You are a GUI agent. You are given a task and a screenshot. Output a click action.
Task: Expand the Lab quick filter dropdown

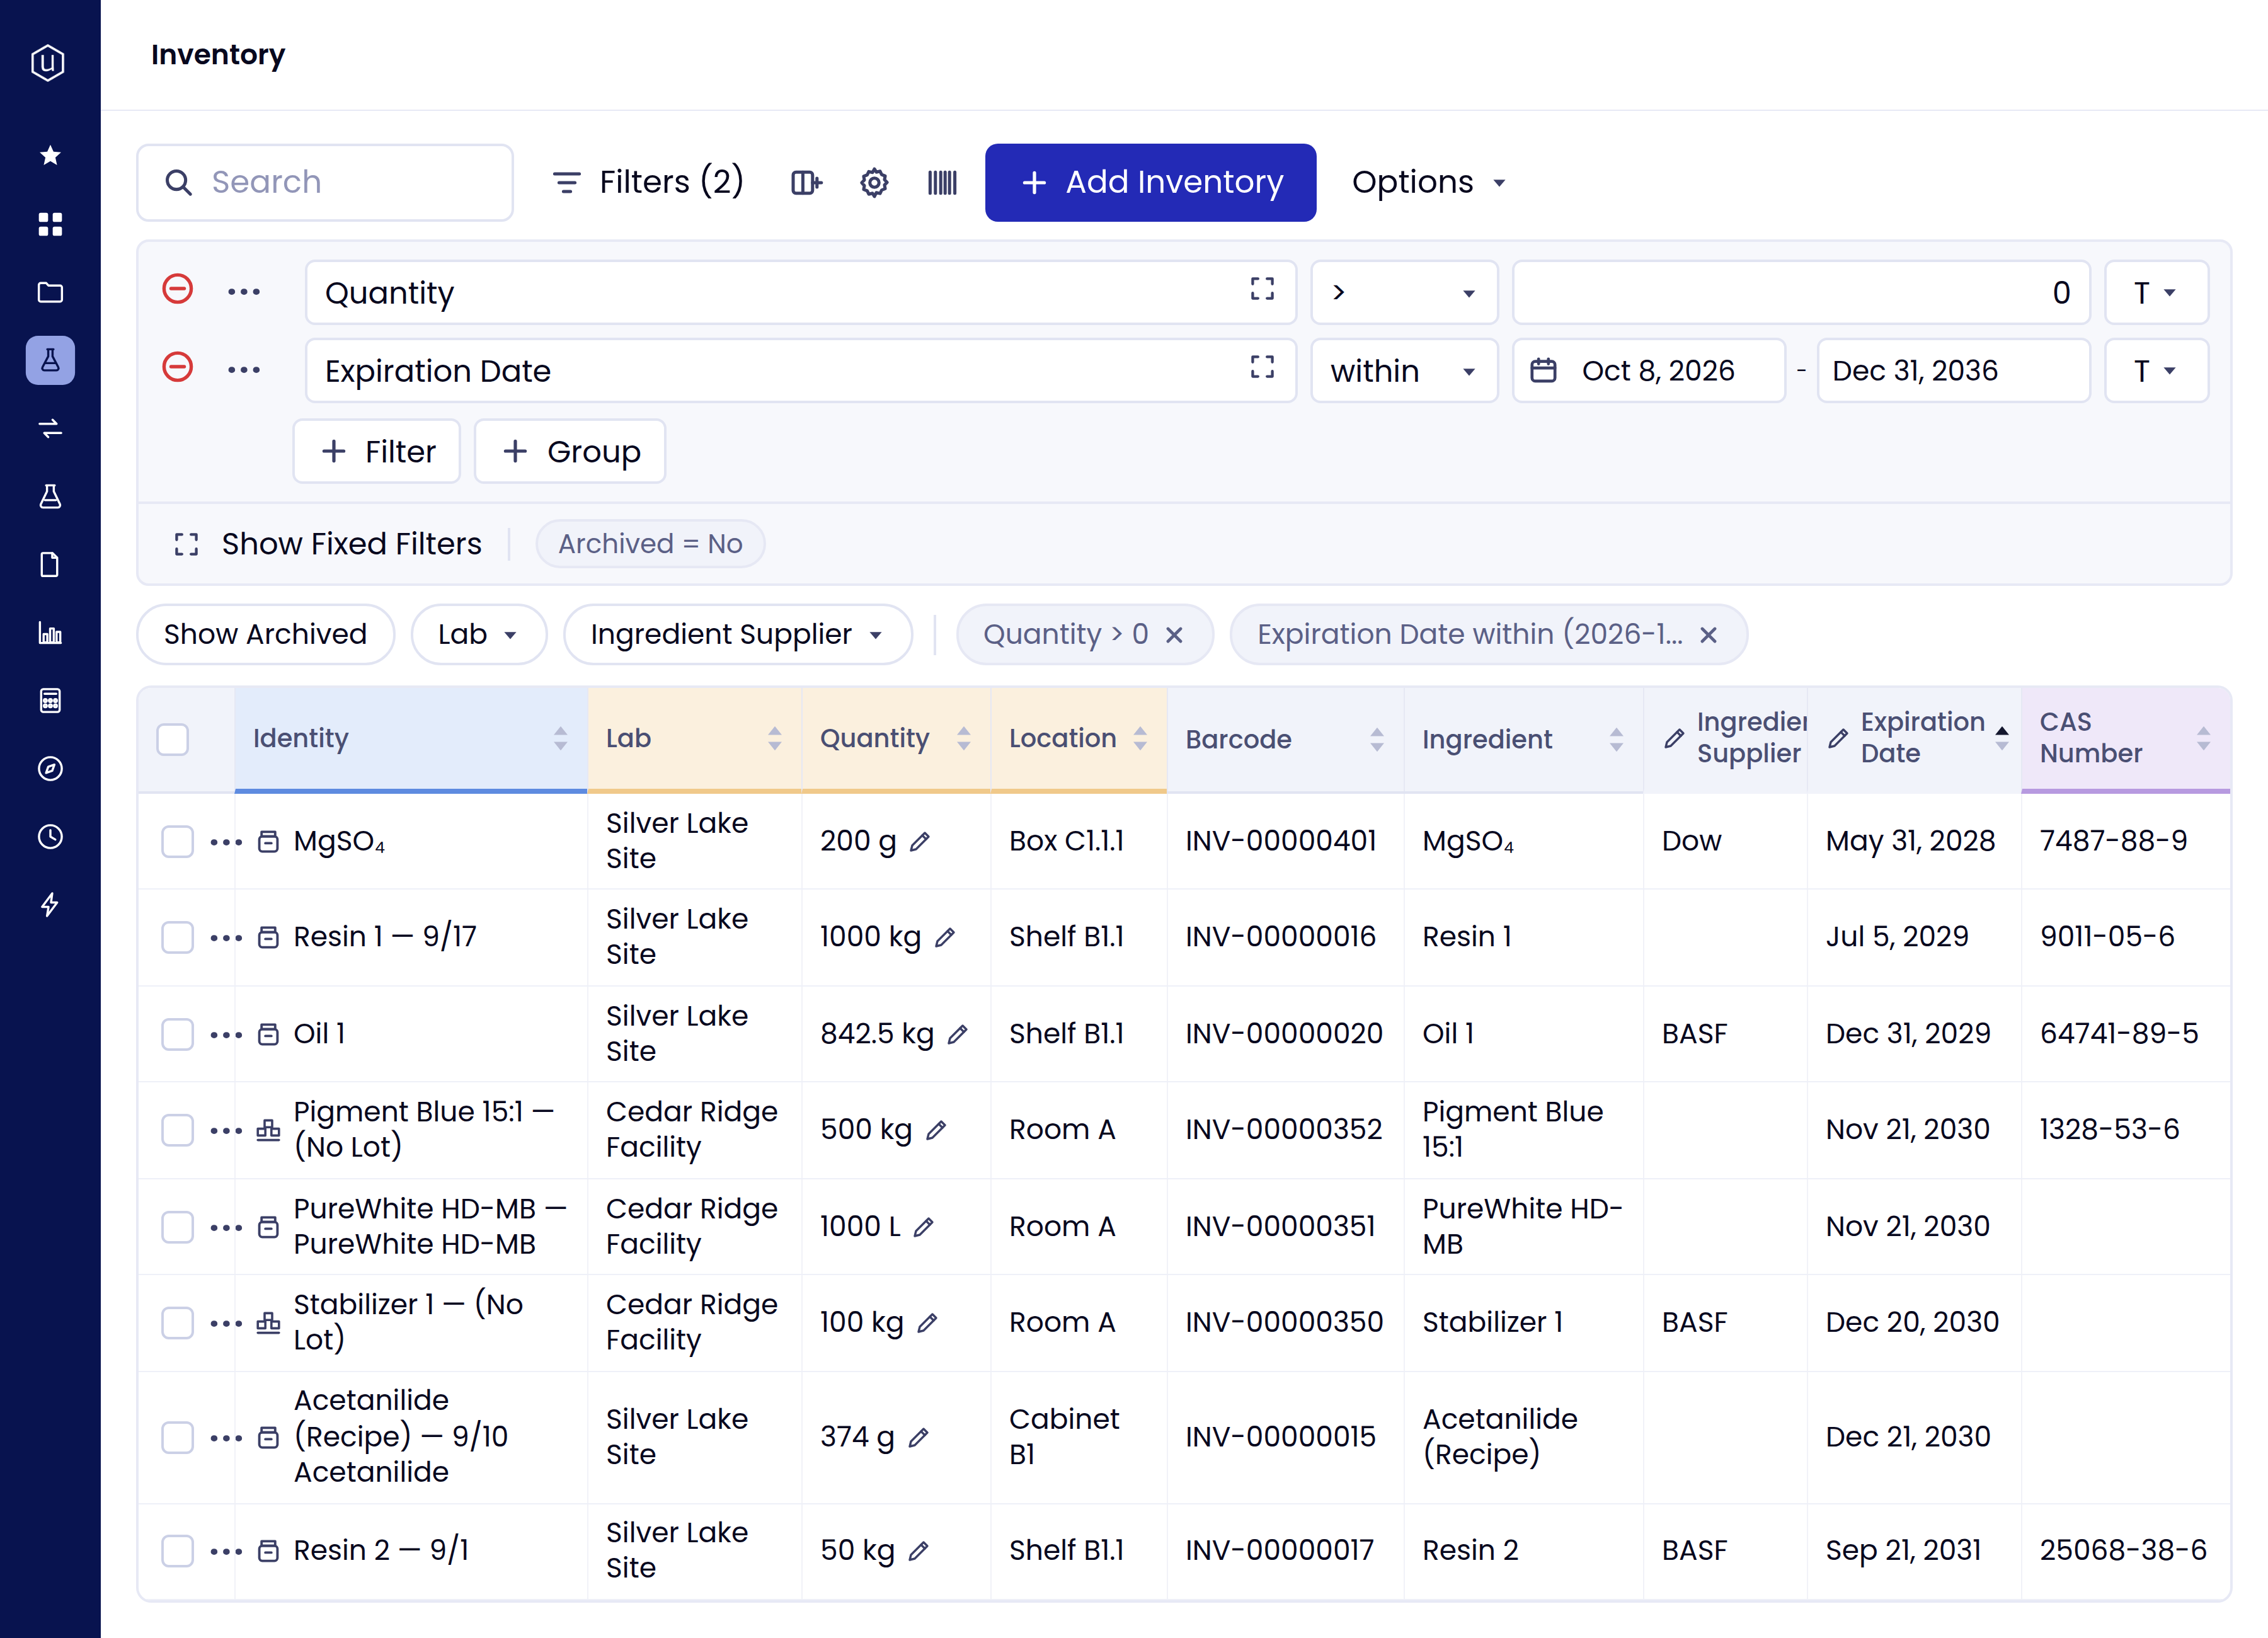tap(478, 634)
